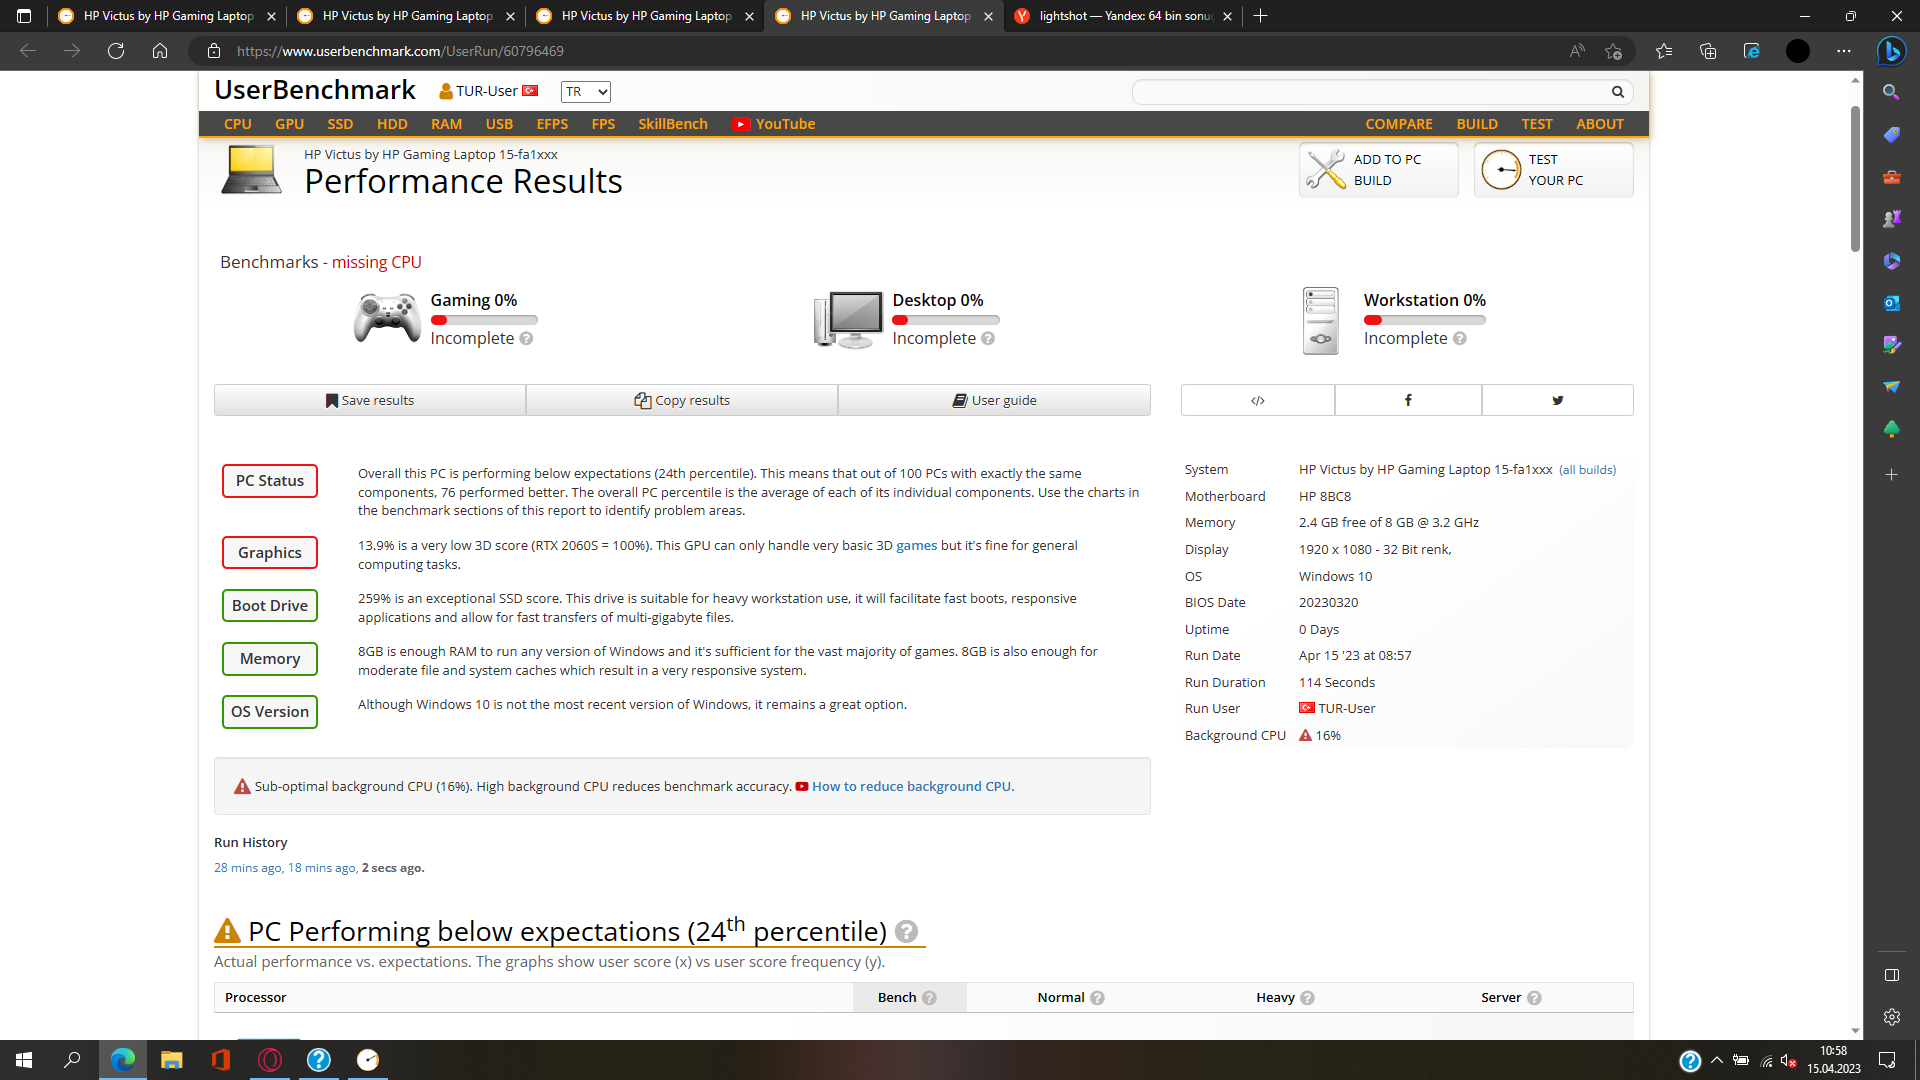This screenshot has width=1920, height=1080.
Task: Click the search magnifier icon
Action: (1617, 92)
